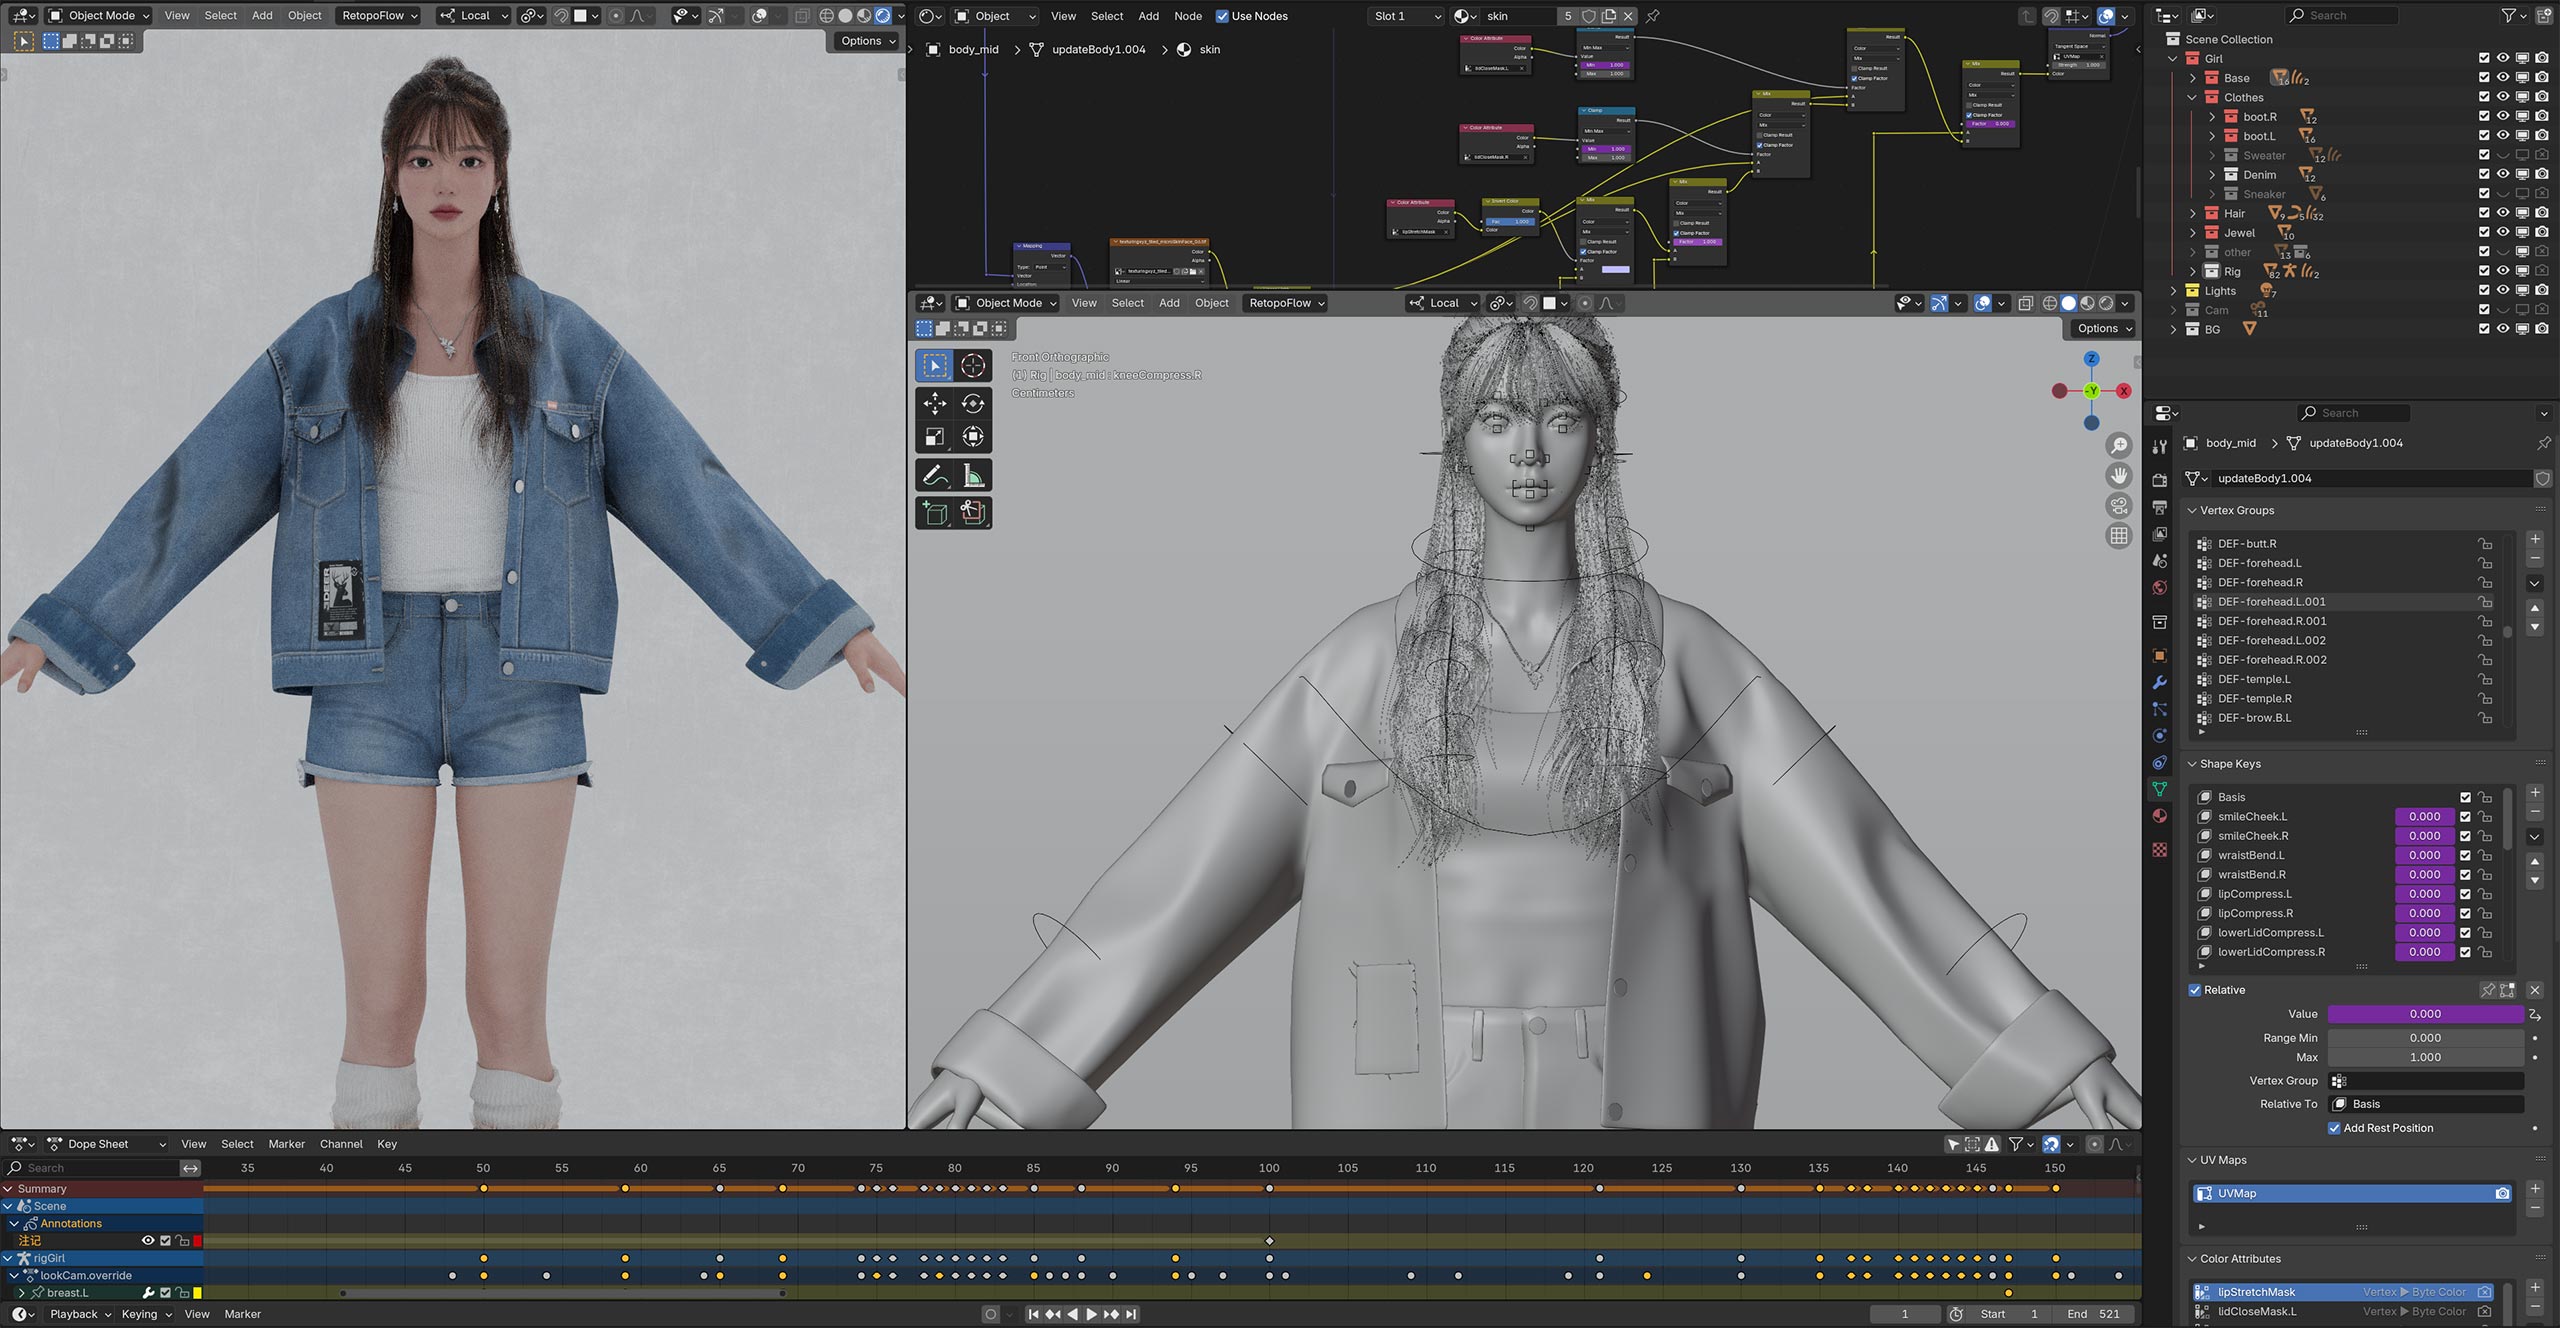This screenshot has width=2560, height=1328.
Task: Unlink the skin material with X button
Action: [1628, 16]
